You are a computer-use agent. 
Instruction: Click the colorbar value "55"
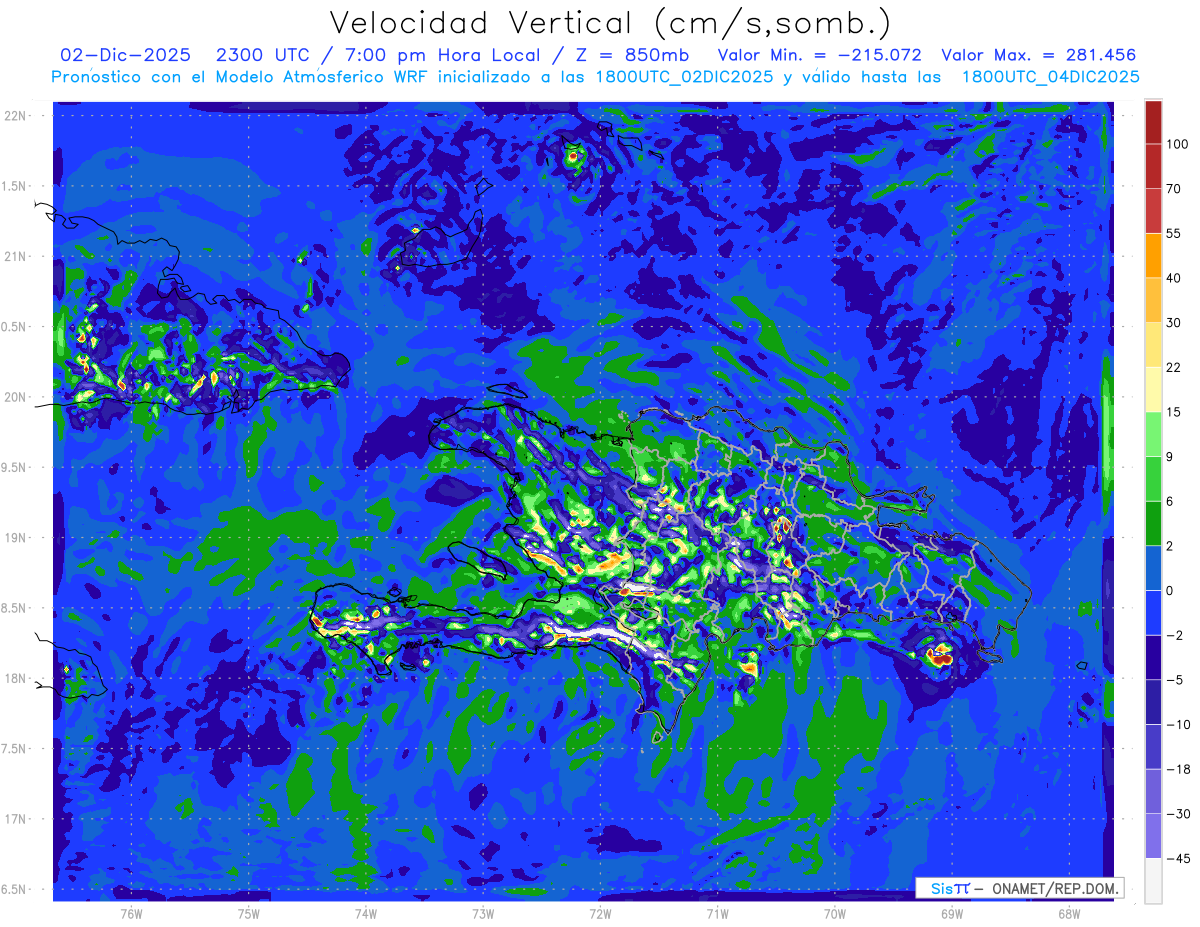[1175, 233]
